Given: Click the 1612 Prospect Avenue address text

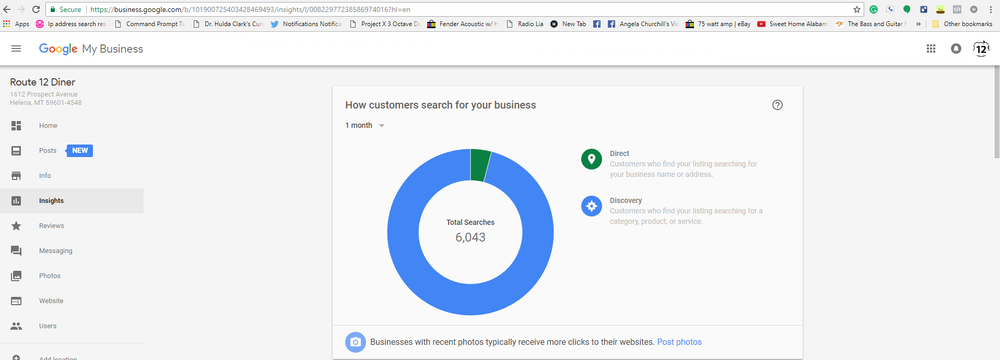Looking at the screenshot, I should [x=44, y=94].
